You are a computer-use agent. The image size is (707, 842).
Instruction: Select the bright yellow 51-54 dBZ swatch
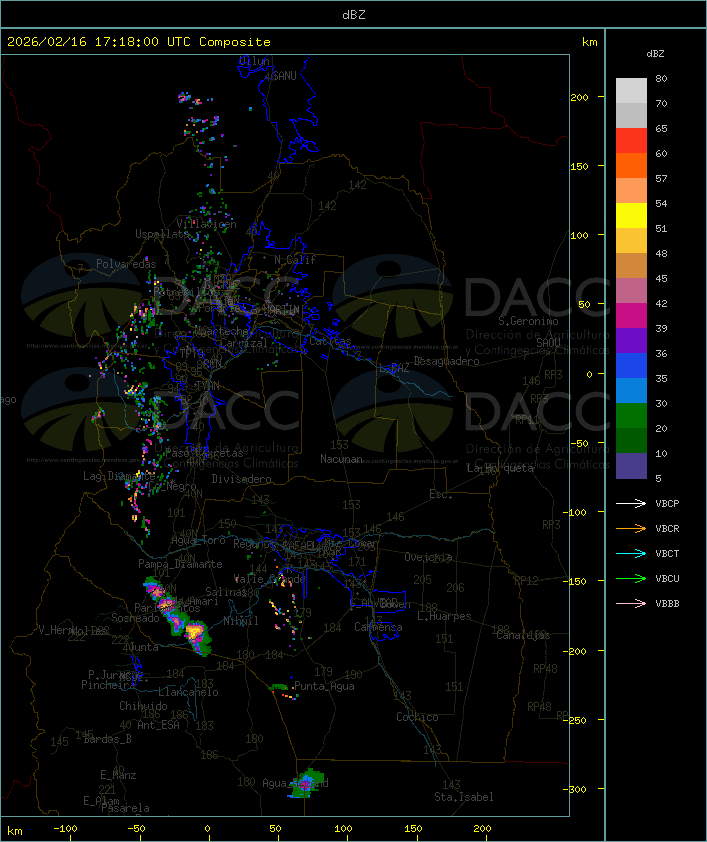631,216
